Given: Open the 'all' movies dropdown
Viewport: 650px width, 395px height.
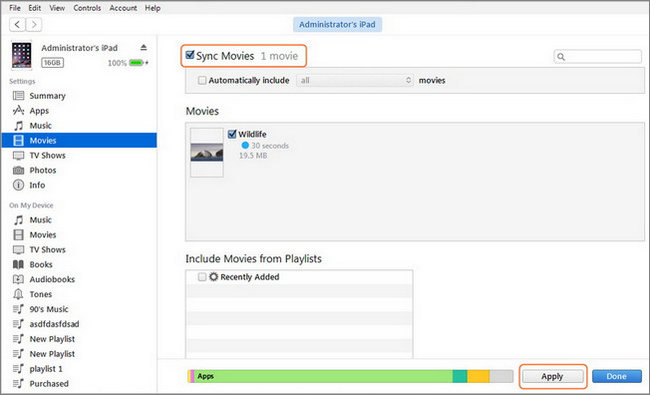Looking at the screenshot, I should [355, 80].
